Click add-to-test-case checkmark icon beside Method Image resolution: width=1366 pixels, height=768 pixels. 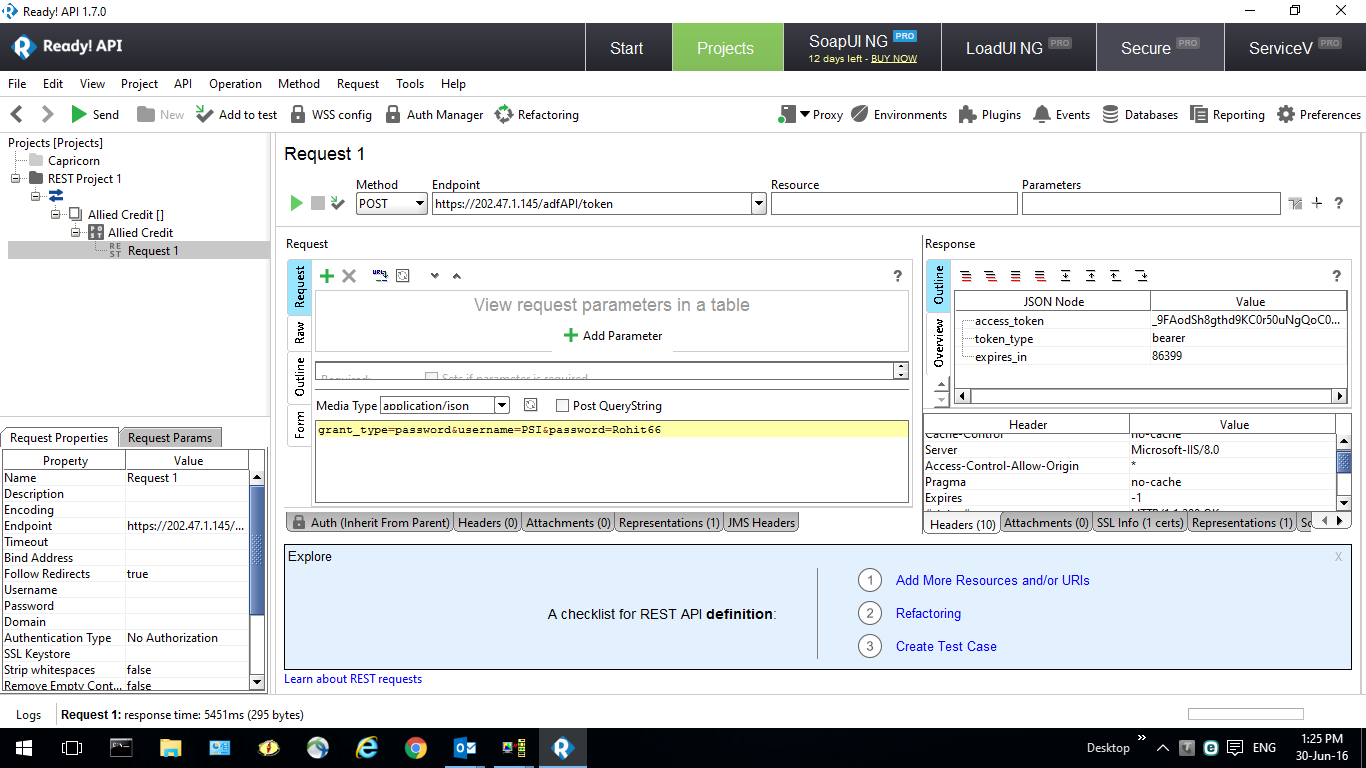click(338, 203)
